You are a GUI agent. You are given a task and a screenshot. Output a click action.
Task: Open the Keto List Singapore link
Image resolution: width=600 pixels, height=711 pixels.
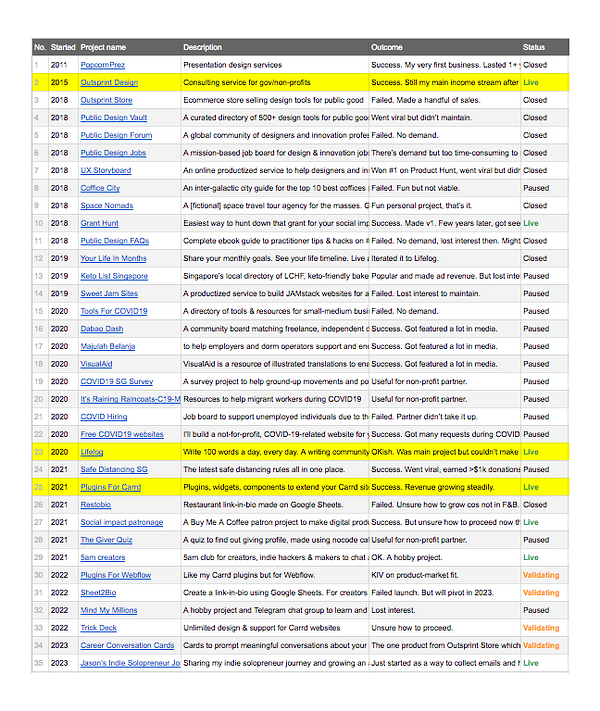tap(114, 276)
